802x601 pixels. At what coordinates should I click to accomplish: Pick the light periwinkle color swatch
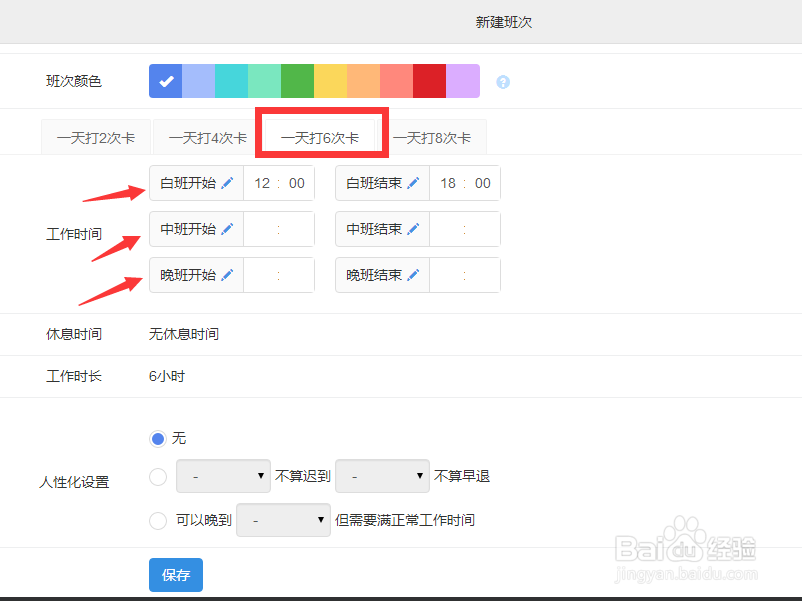pyautogui.click(x=198, y=81)
